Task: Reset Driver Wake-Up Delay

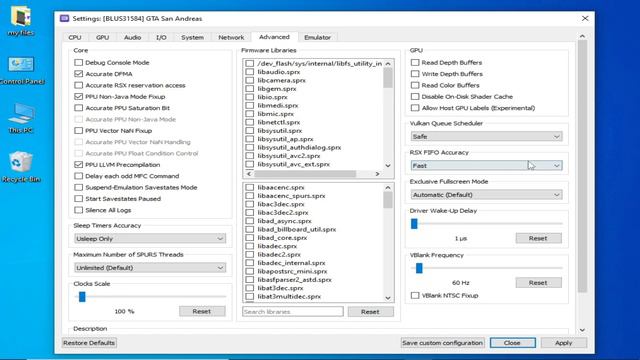Action: coord(538,238)
